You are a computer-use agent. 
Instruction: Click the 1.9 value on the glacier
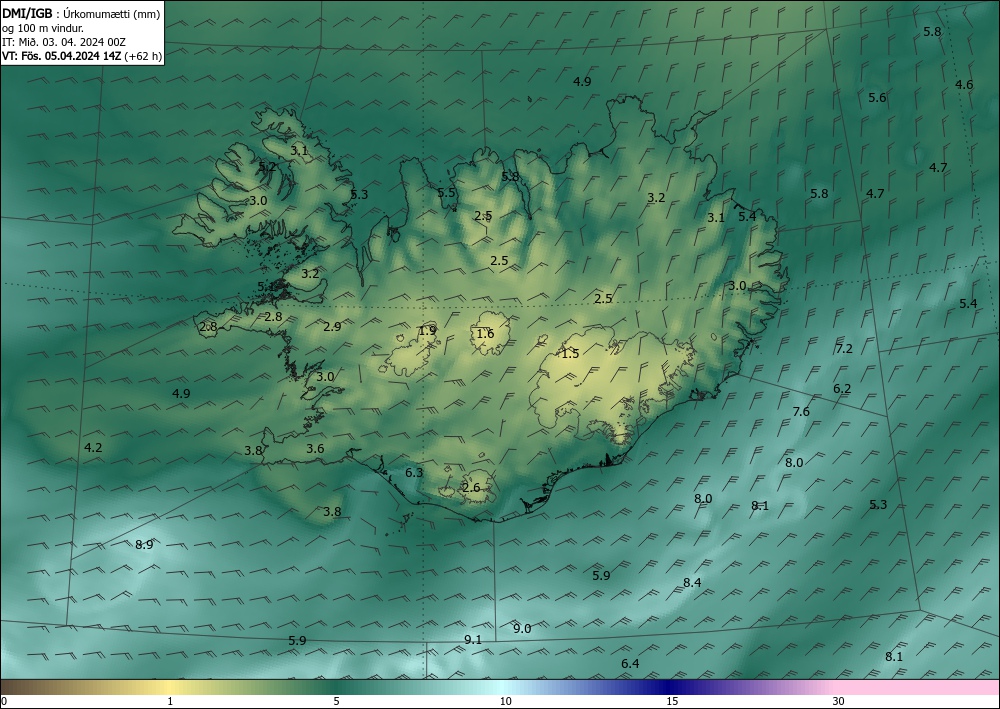point(427,330)
